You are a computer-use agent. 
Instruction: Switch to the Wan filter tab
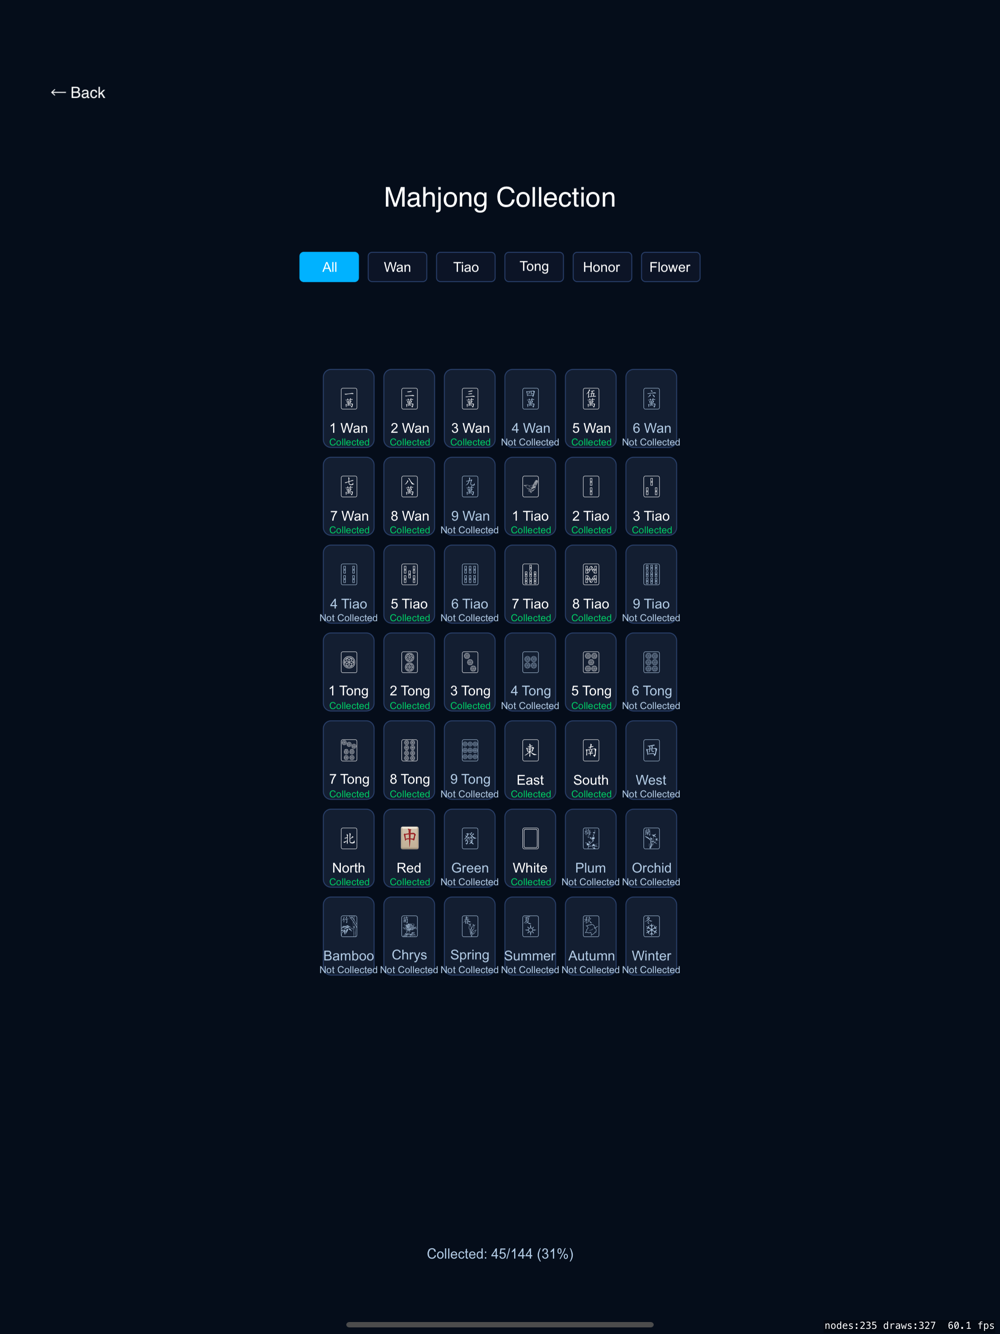coord(397,267)
